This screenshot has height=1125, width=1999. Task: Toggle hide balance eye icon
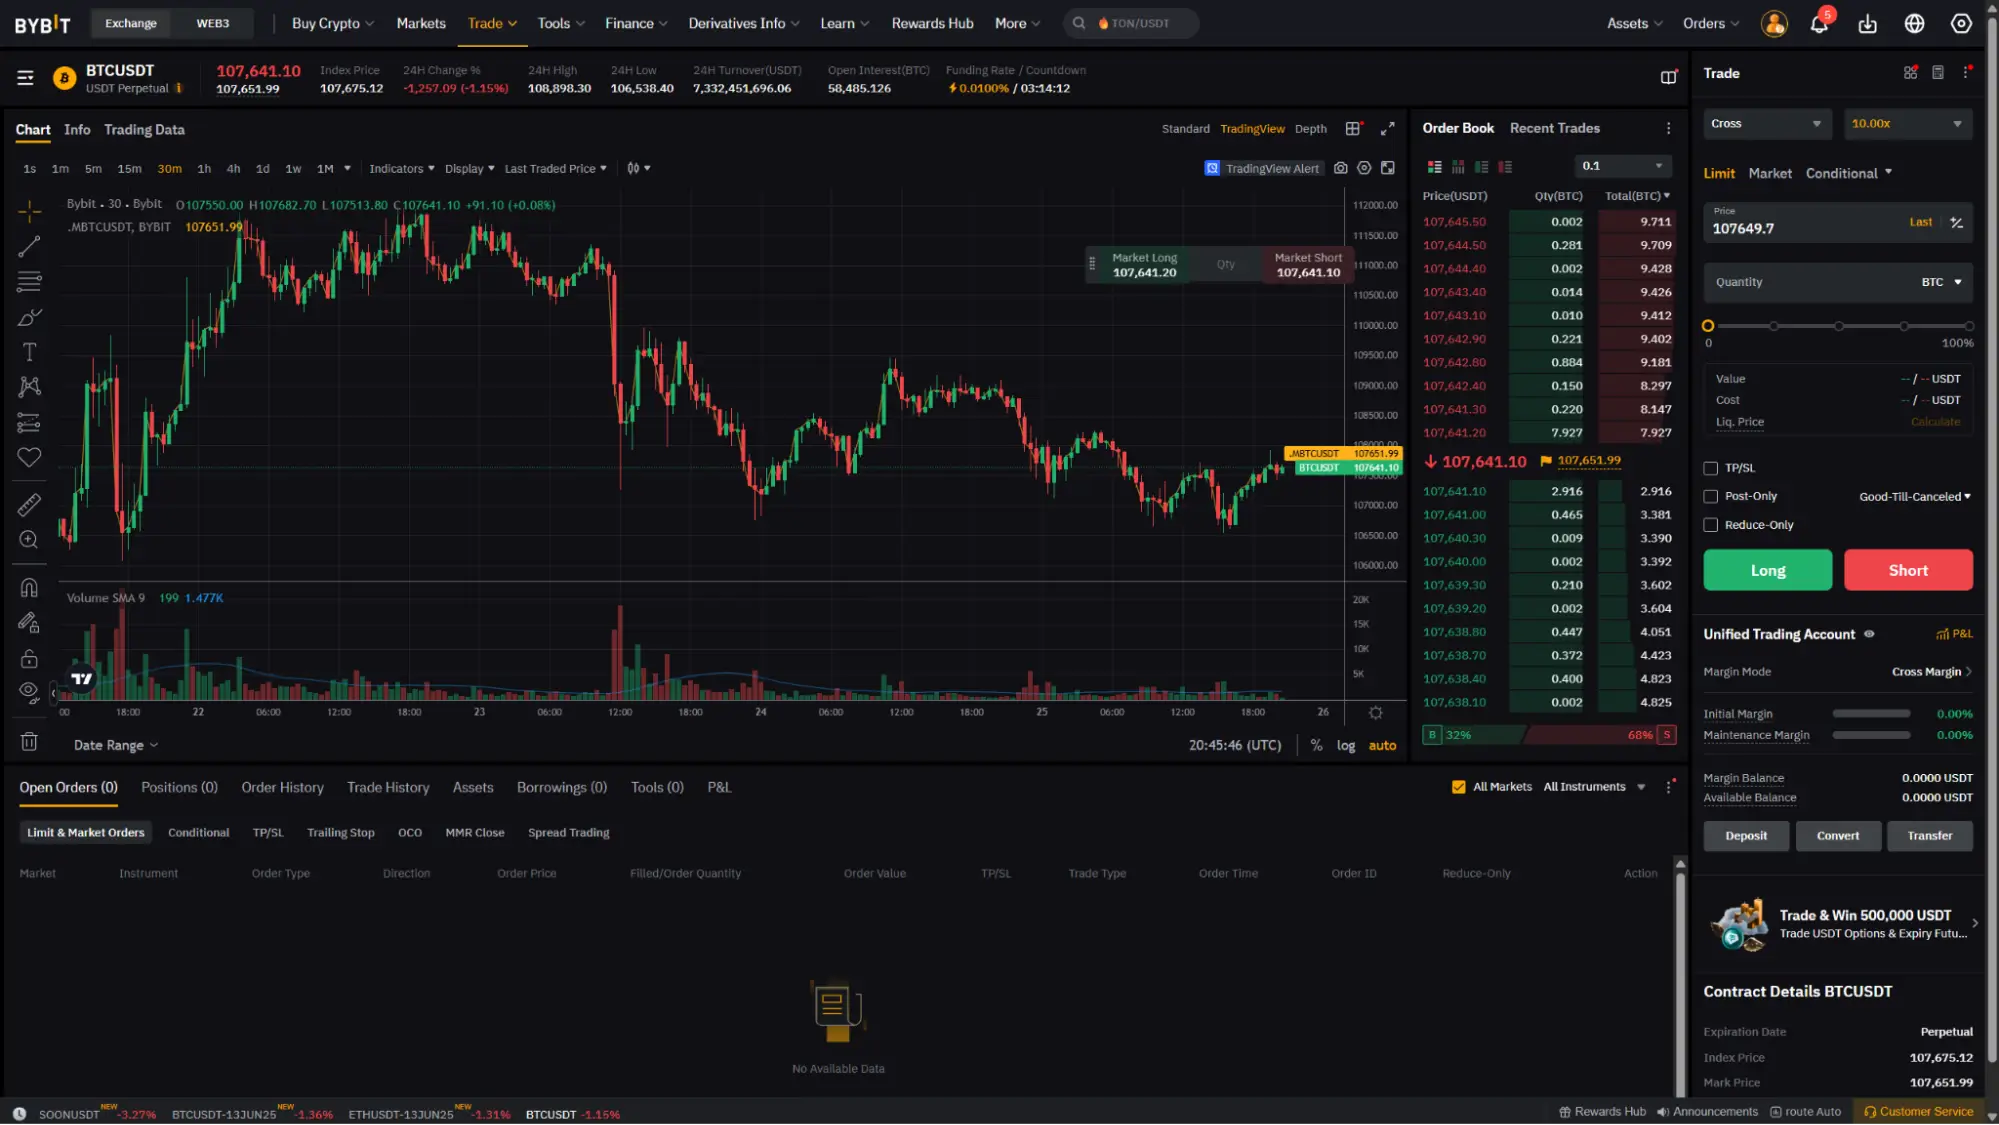click(x=1869, y=634)
